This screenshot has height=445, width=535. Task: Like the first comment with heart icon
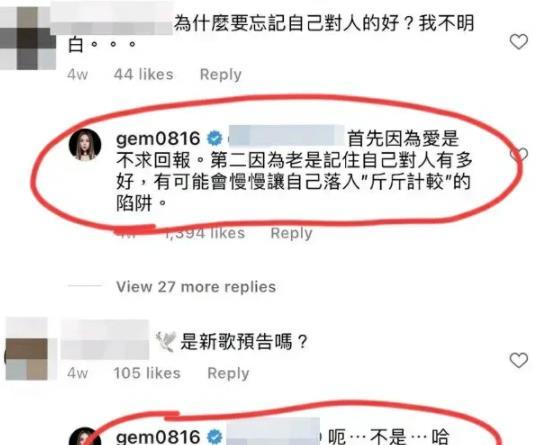click(x=519, y=42)
